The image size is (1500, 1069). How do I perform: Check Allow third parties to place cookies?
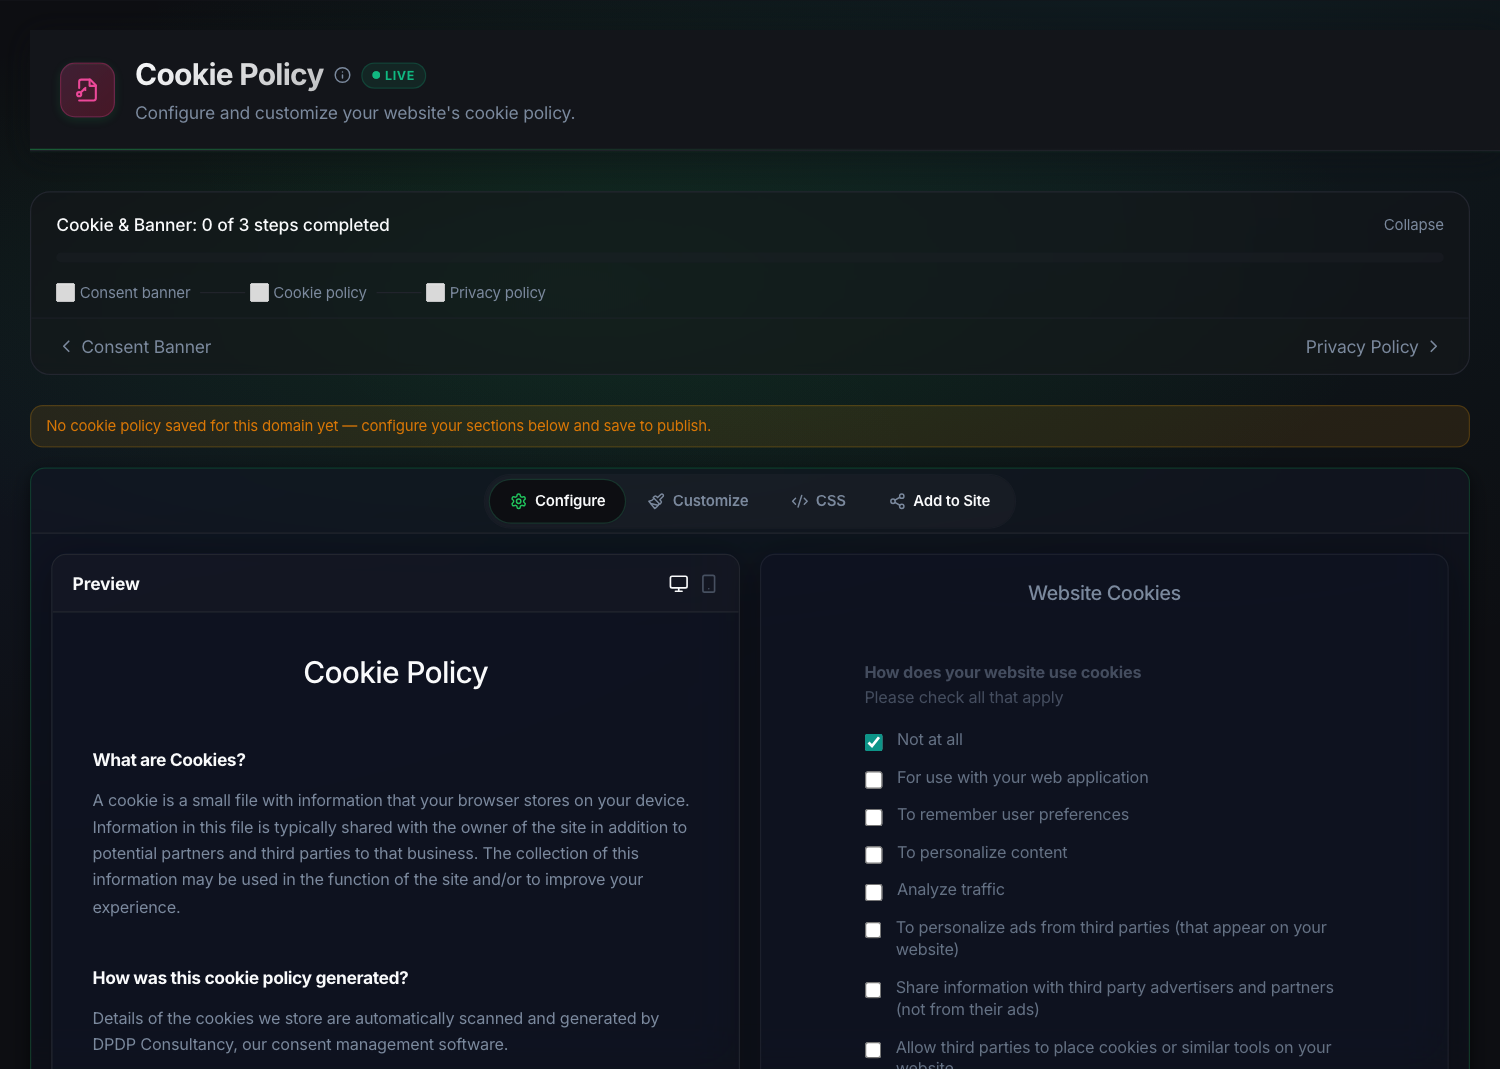873,1050
